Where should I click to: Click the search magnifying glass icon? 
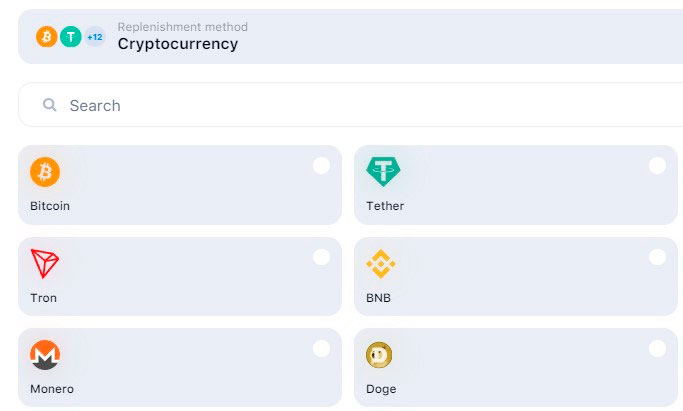tap(49, 105)
